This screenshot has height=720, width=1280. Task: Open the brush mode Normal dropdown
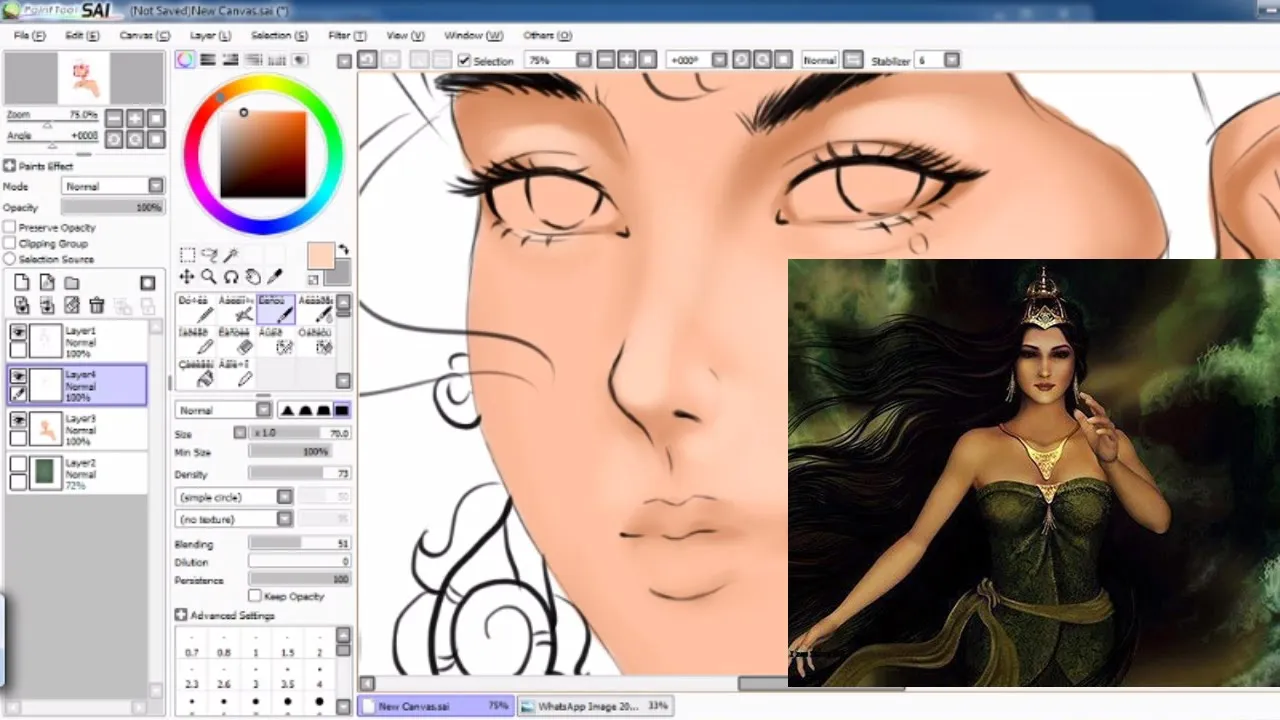pyautogui.click(x=223, y=410)
